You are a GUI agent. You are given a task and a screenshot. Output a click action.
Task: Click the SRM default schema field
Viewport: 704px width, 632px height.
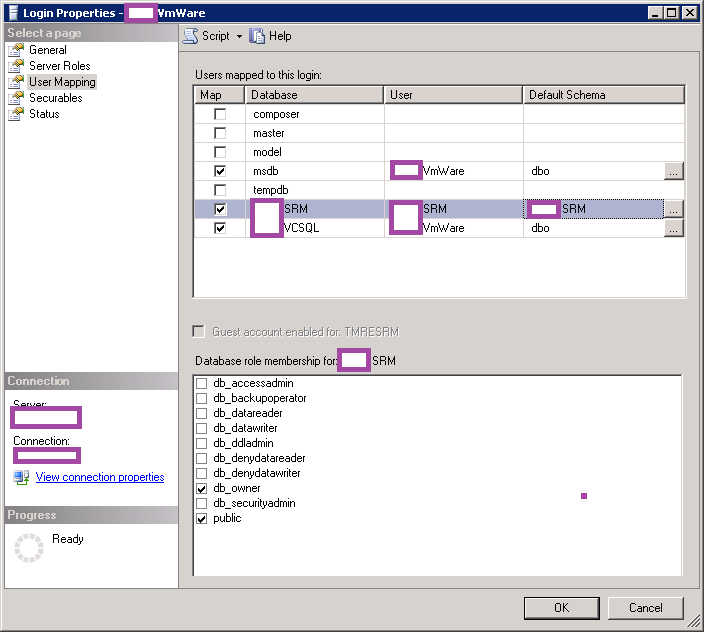pyautogui.click(x=594, y=209)
